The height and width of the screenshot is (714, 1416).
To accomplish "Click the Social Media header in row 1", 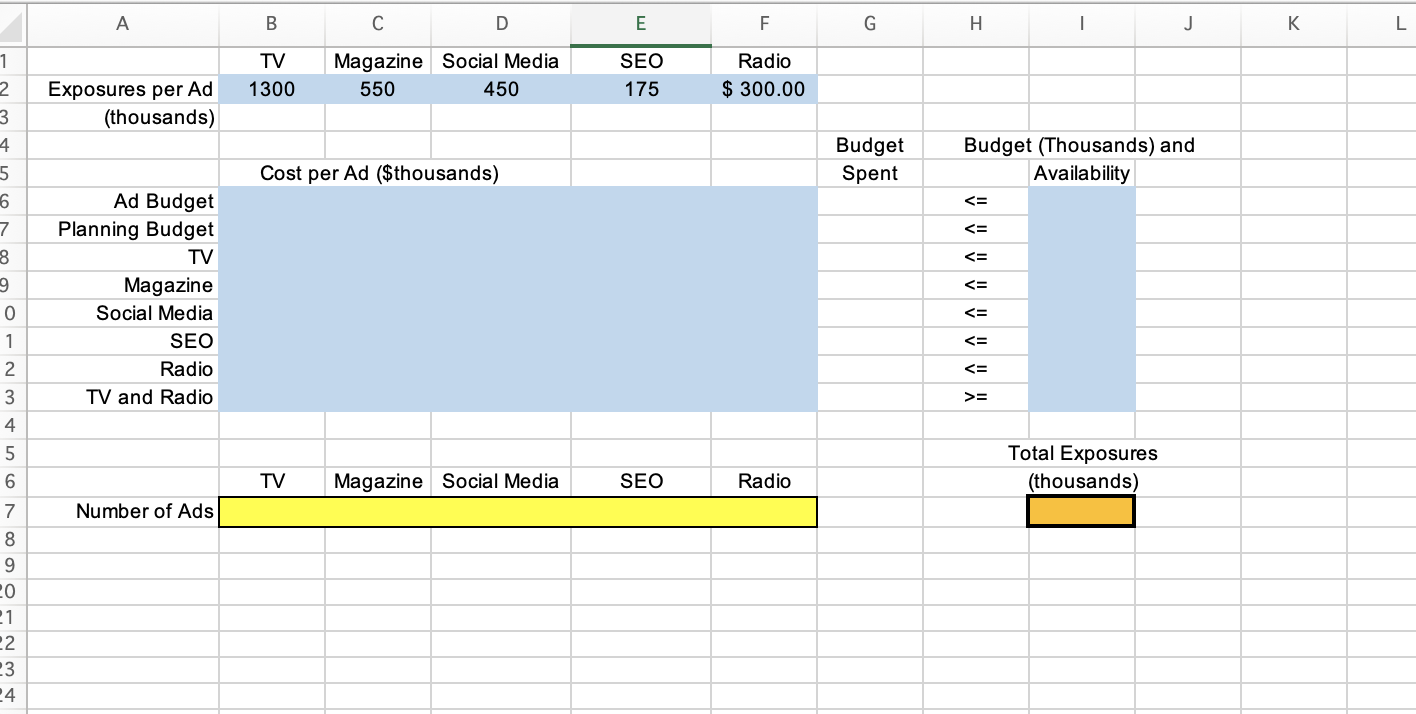I will point(501,61).
